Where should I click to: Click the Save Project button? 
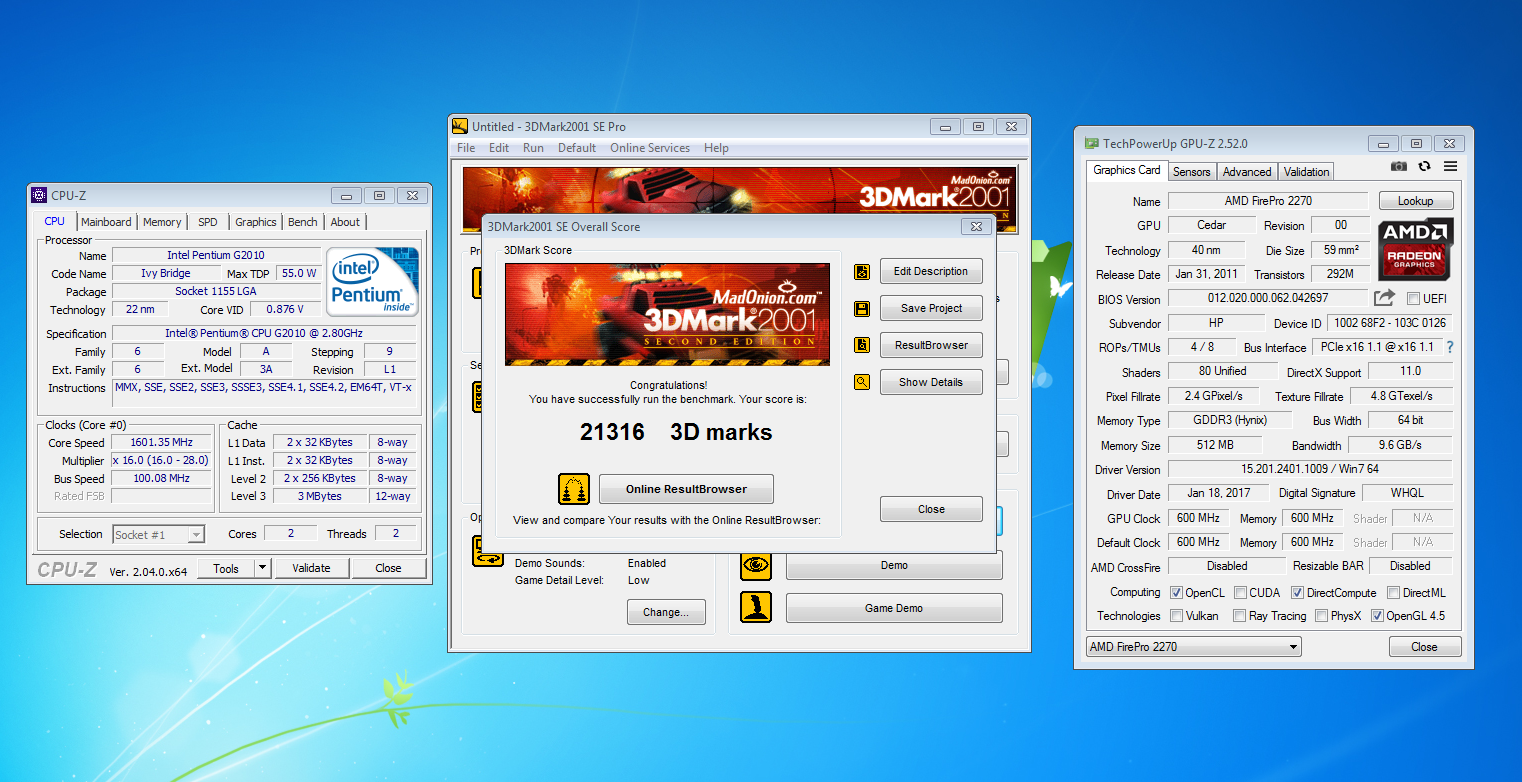[931, 308]
